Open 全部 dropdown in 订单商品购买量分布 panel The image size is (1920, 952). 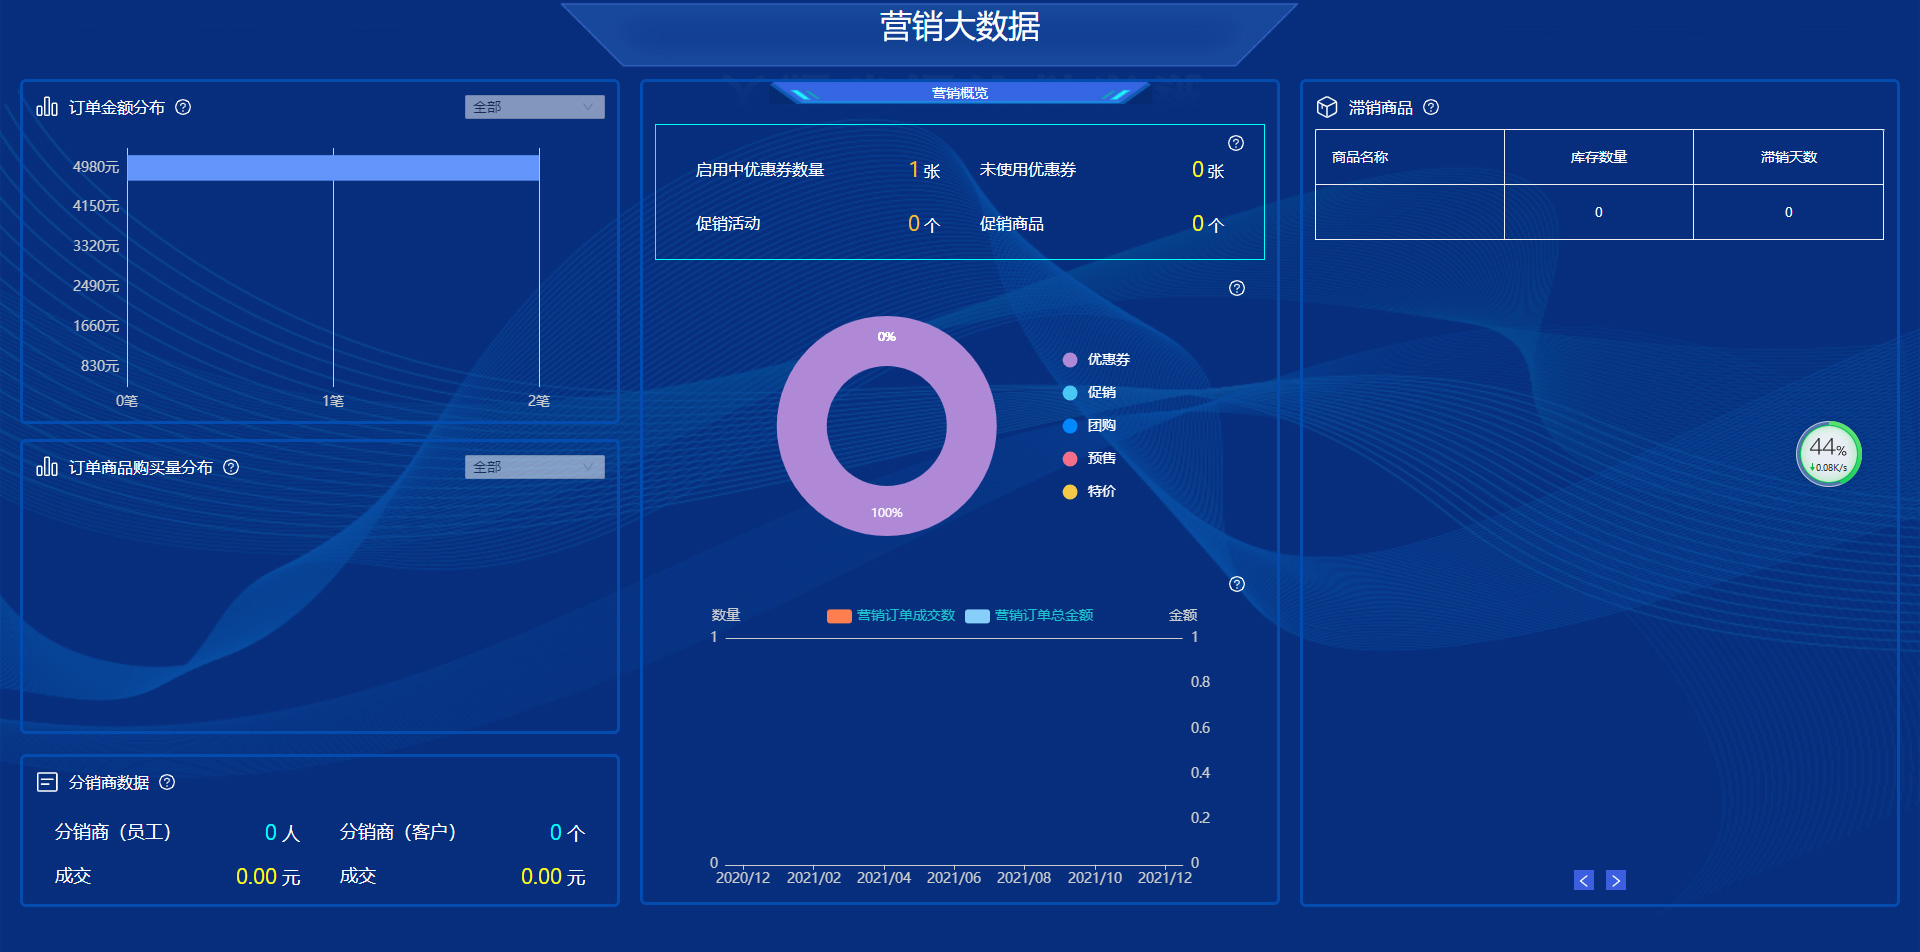pyautogui.click(x=534, y=467)
